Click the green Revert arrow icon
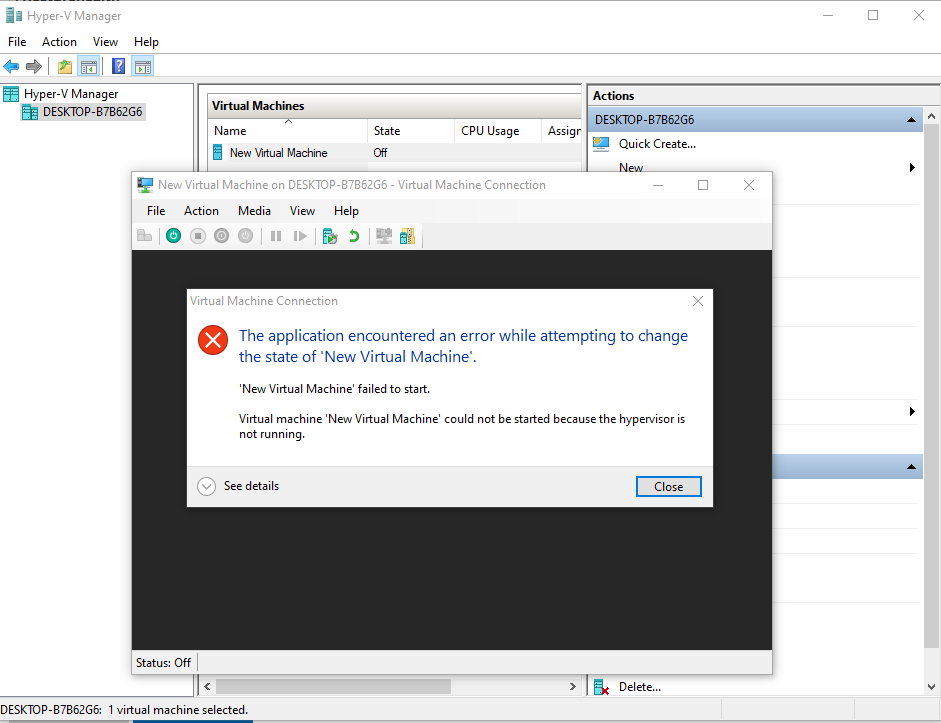The width and height of the screenshot is (941, 723). (x=354, y=236)
